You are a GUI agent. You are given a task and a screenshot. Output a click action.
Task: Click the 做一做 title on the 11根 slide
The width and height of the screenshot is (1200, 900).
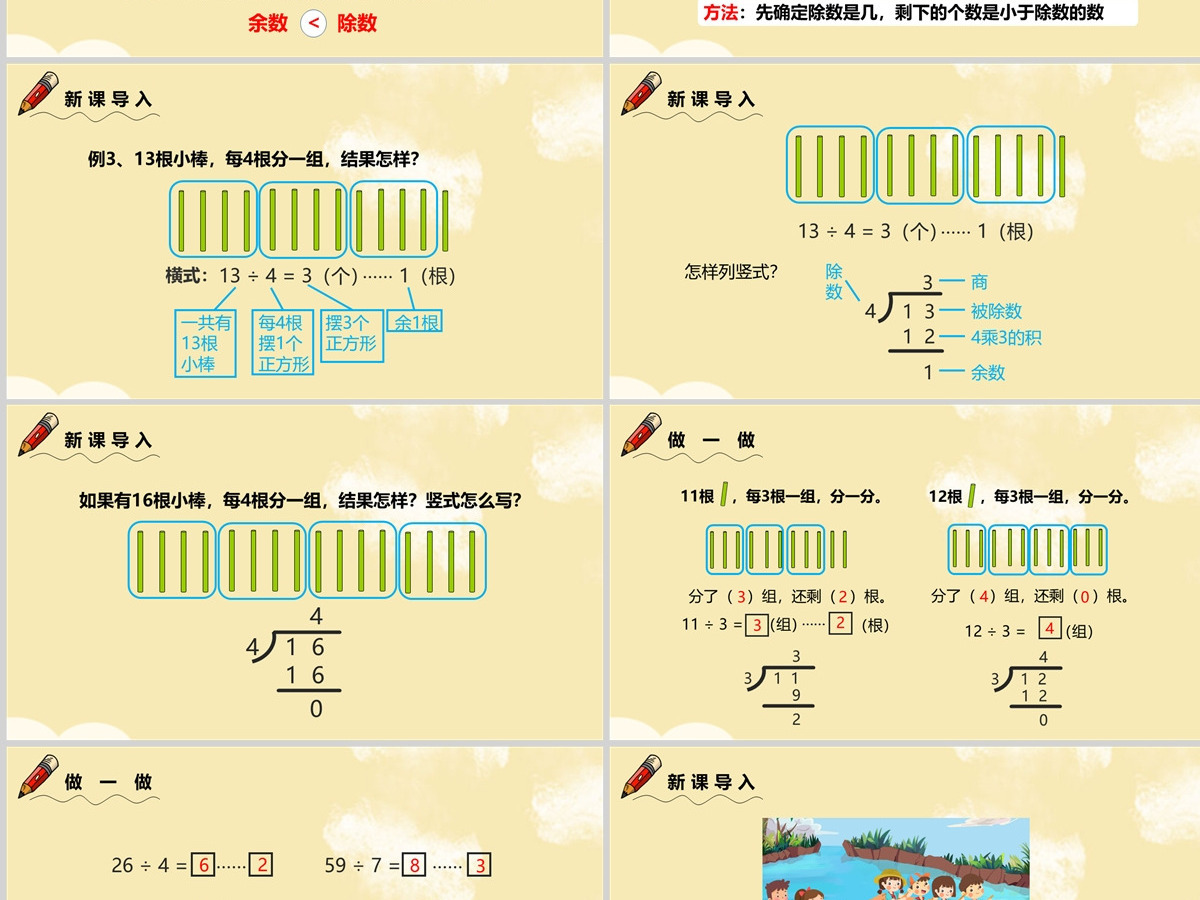pyautogui.click(x=711, y=440)
